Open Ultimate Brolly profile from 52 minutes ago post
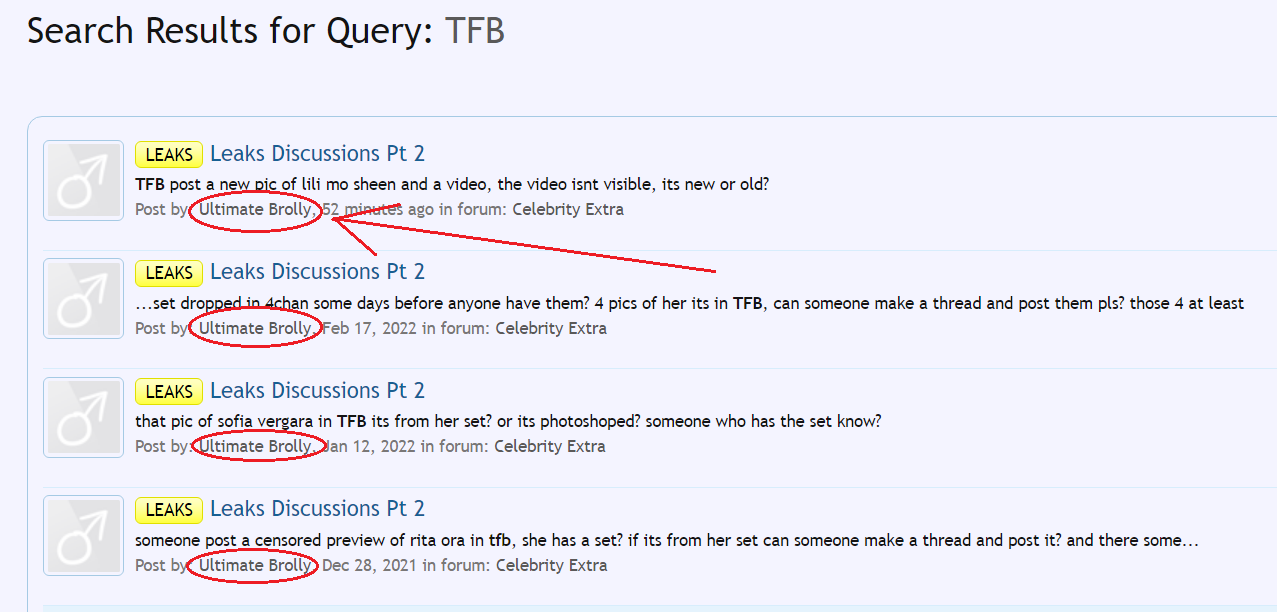Image resolution: width=1277 pixels, height=612 pixels. coord(255,210)
